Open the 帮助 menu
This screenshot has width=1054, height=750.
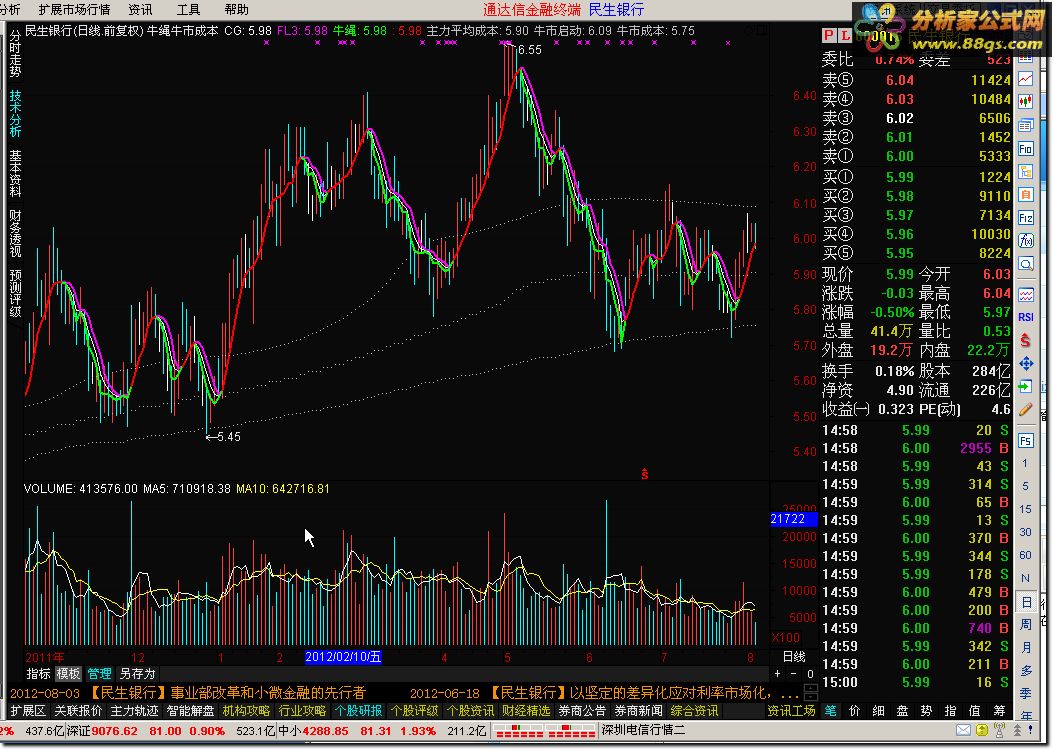click(237, 9)
